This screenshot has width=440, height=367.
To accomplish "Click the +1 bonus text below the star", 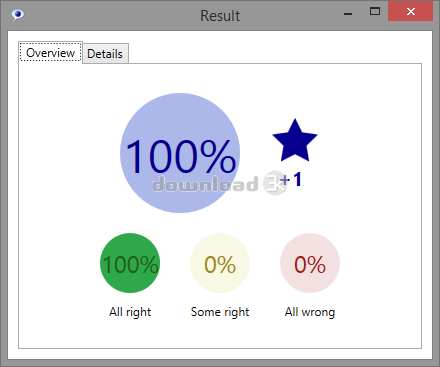I will click(291, 179).
